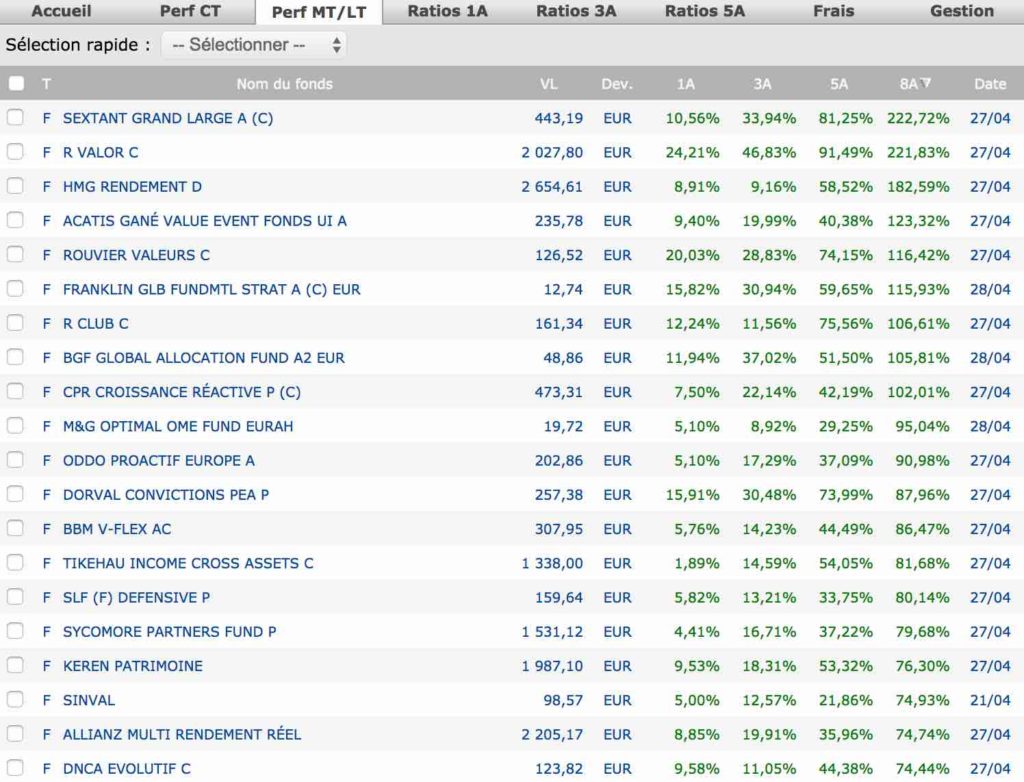Tick the ODDO PROACTIF EUROPE A checkbox
Viewport: 1024px width, 782px height.
(x=15, y=460)
